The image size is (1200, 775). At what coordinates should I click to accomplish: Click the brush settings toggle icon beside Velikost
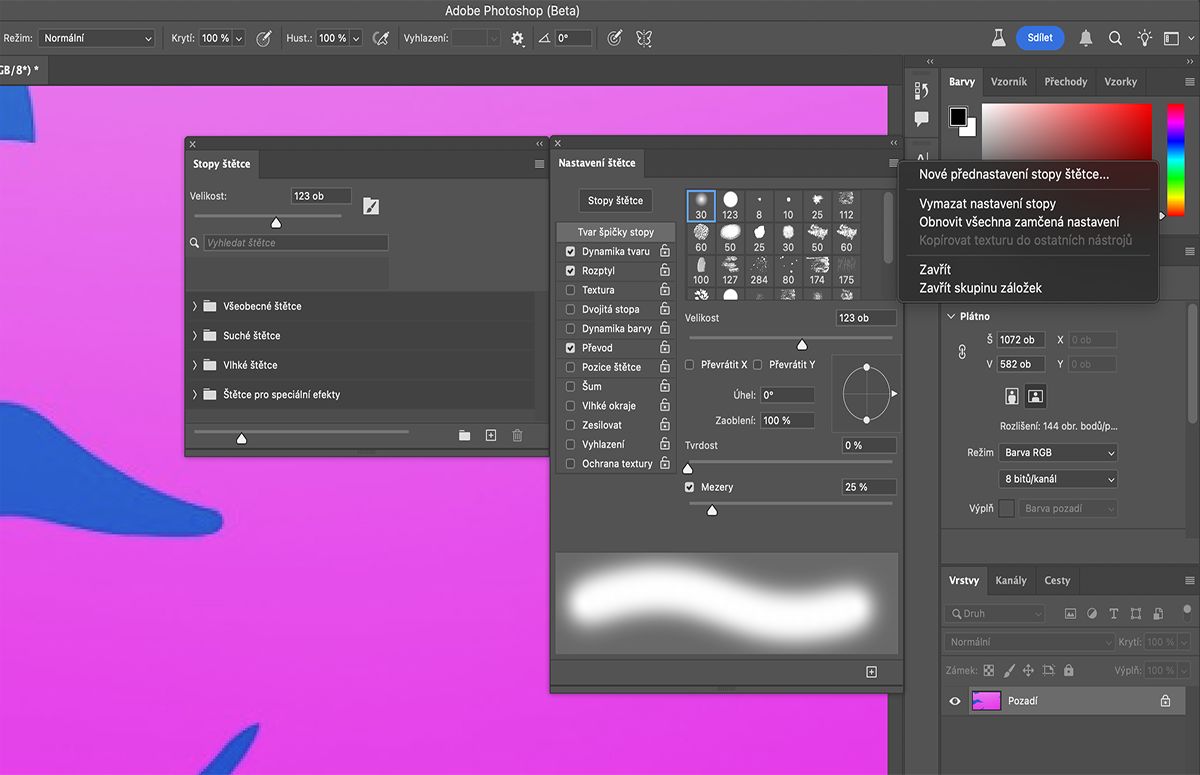371,206
